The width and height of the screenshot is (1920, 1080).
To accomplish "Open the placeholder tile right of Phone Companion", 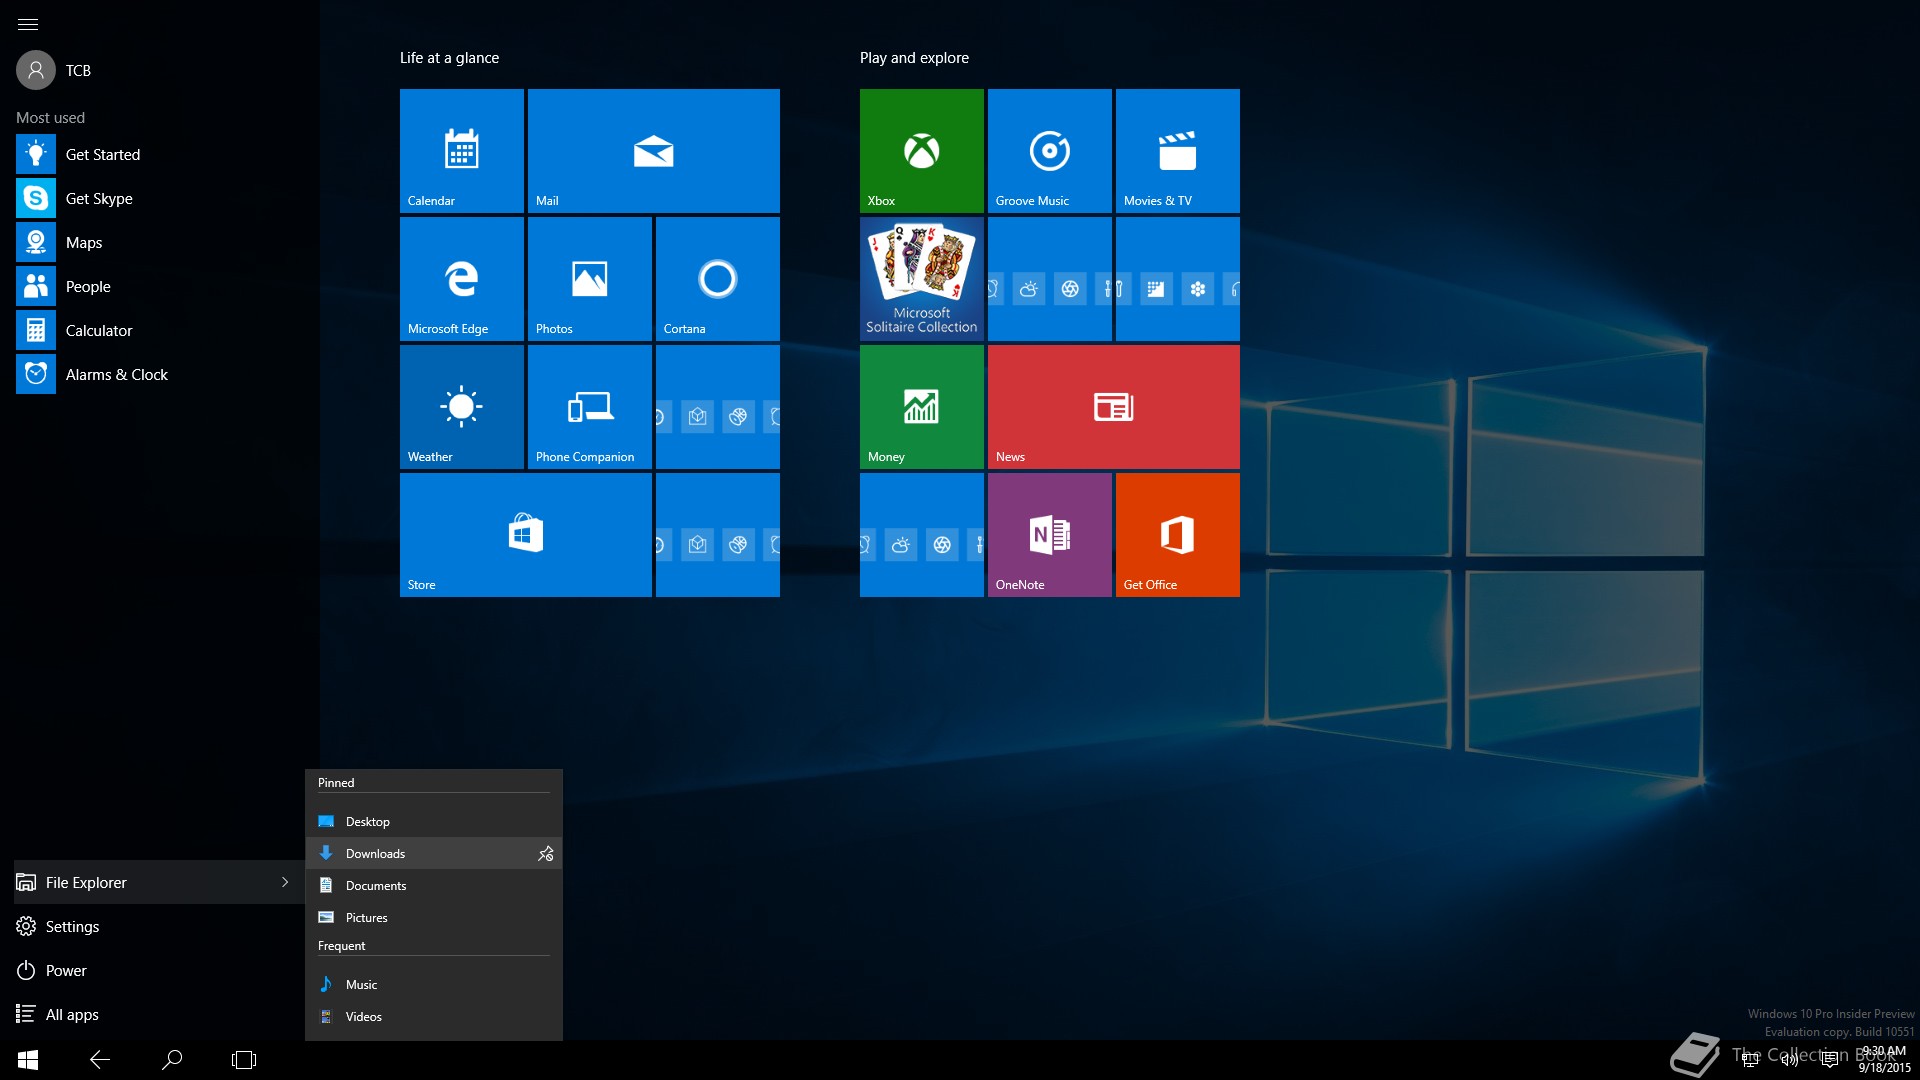I will [x=718, y=407].
